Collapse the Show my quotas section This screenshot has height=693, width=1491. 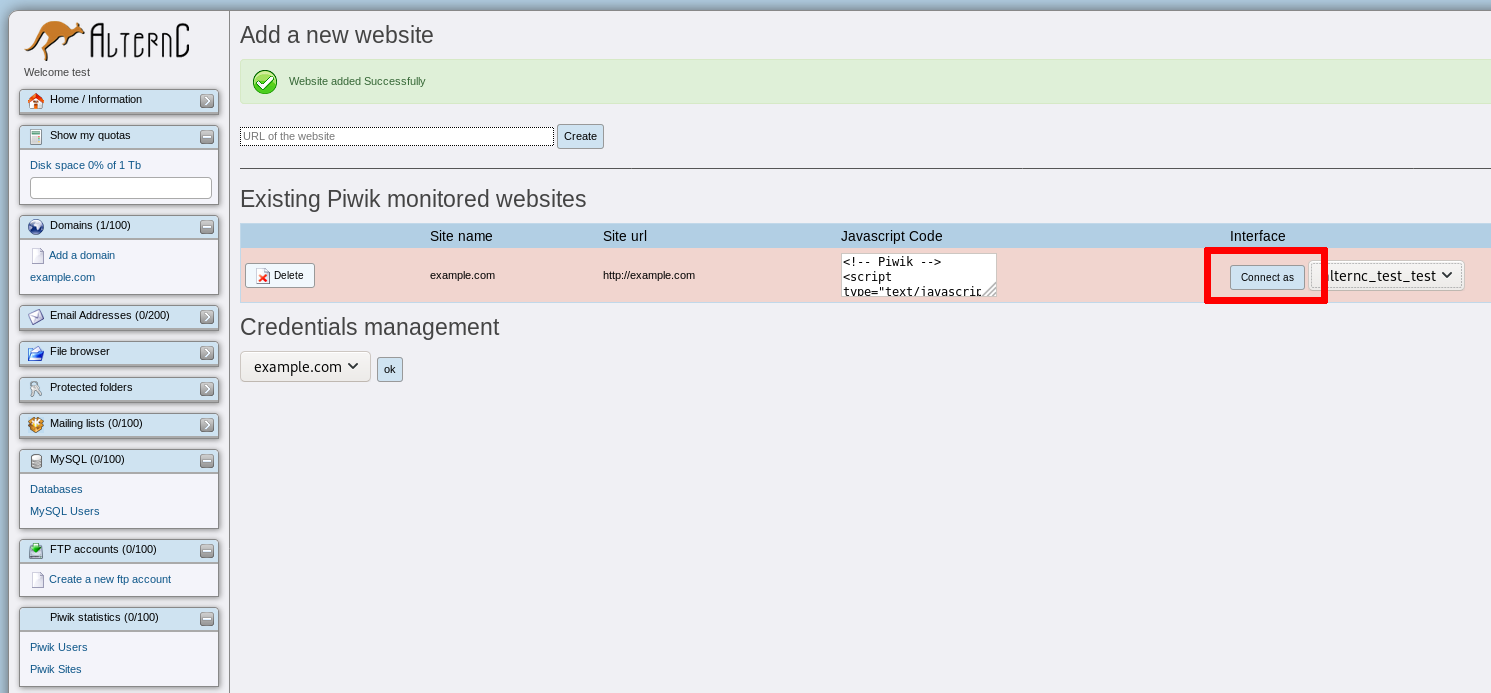(207, 137)
